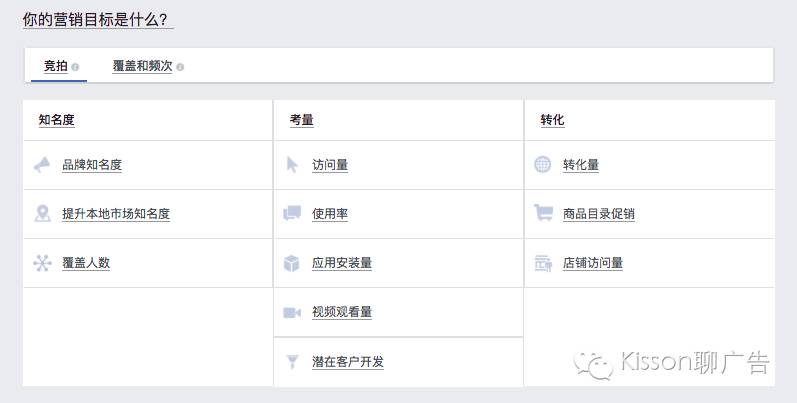The image size is (797, 403).
Task: Choose the 潜在客户开发 objective
Action: click(x=398, y=362)
